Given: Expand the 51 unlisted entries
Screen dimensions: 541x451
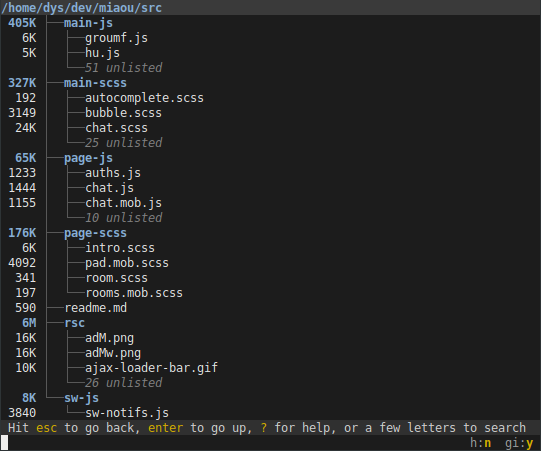Looking at the screenshot, I should 124,68.
